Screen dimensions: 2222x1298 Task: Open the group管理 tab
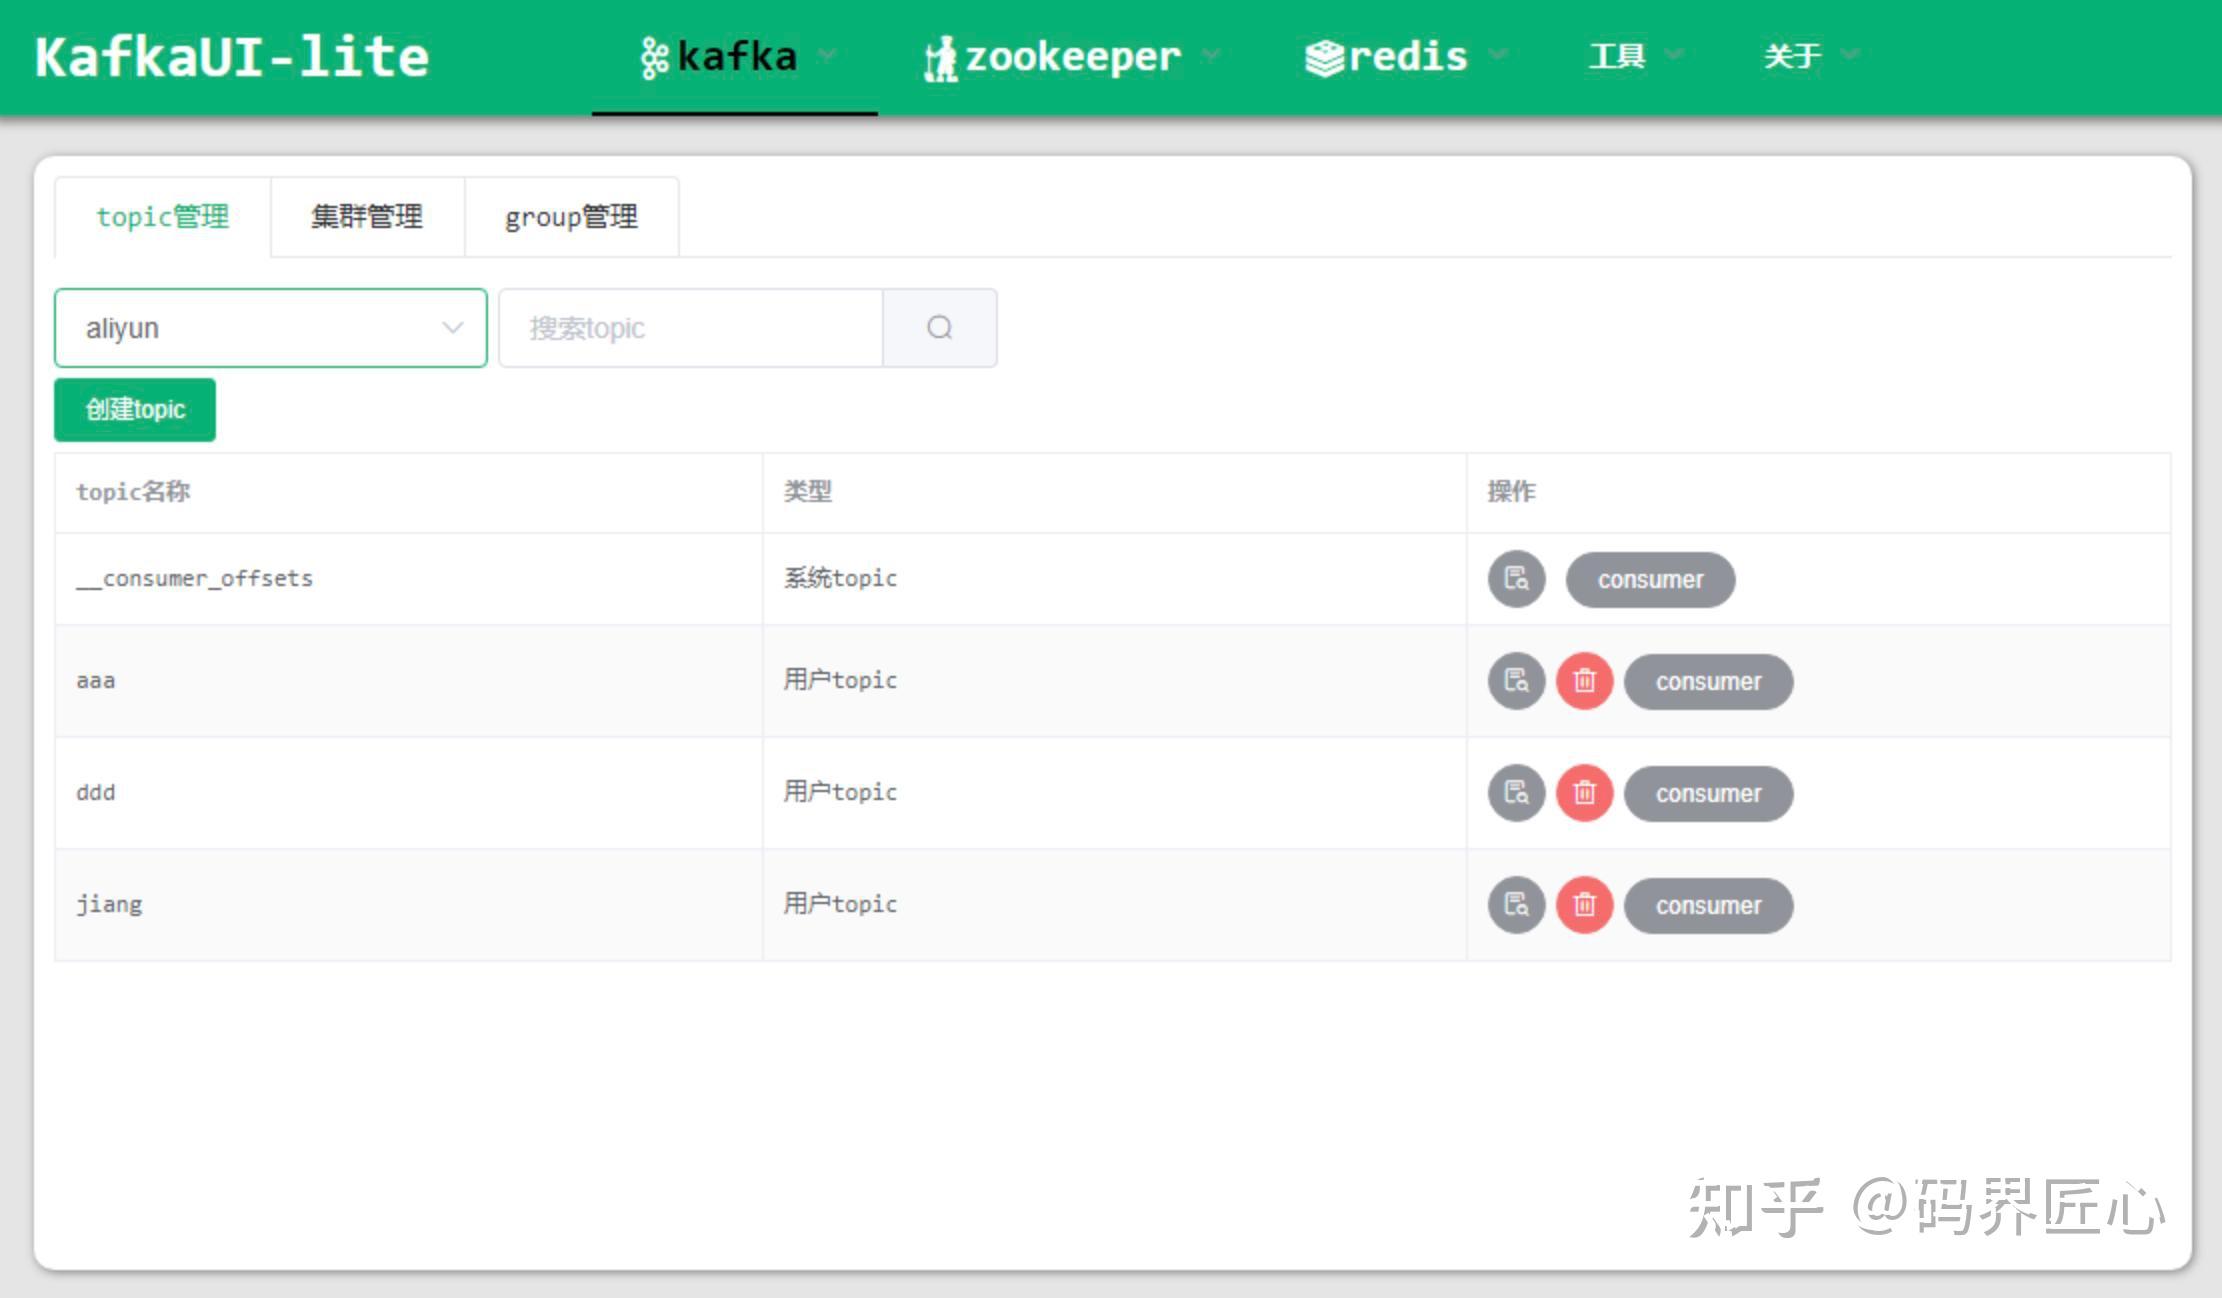tap(571, 216)
